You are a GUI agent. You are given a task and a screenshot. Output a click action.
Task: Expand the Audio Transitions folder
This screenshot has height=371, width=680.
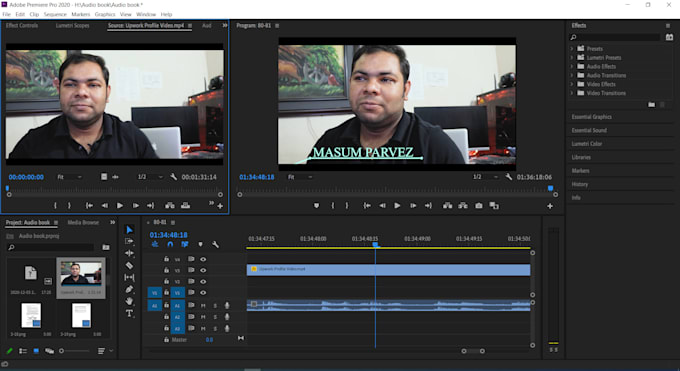click(x=572, y=75)
